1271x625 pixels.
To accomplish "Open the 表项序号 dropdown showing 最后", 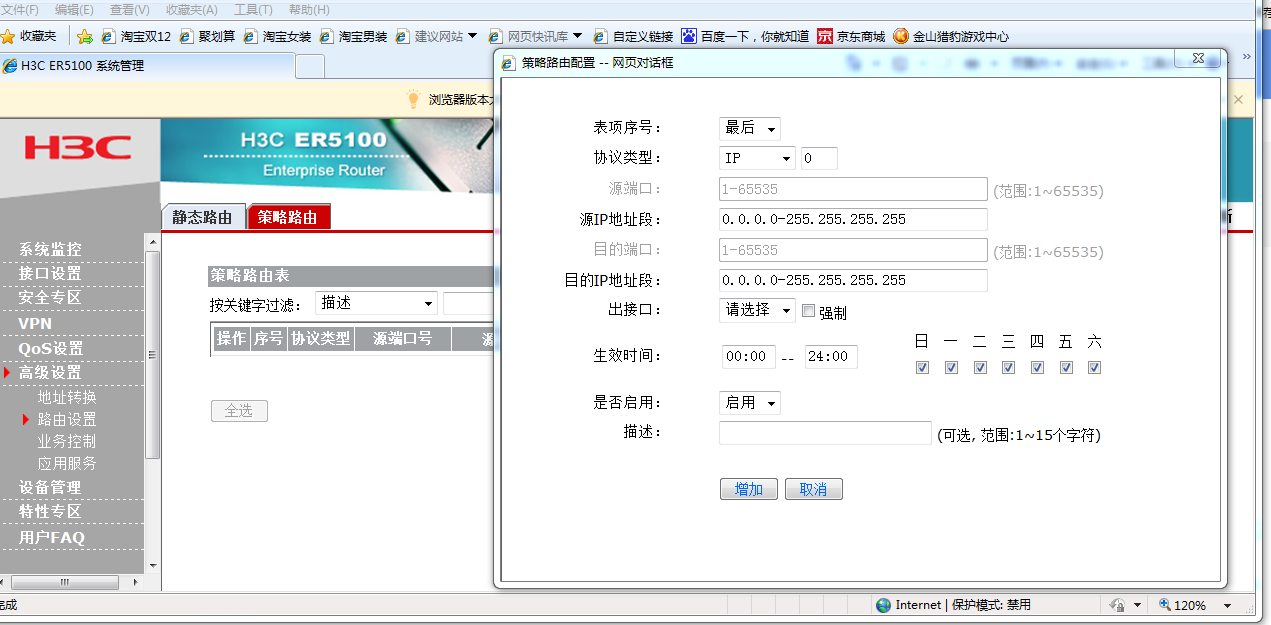I will (749, 128).
